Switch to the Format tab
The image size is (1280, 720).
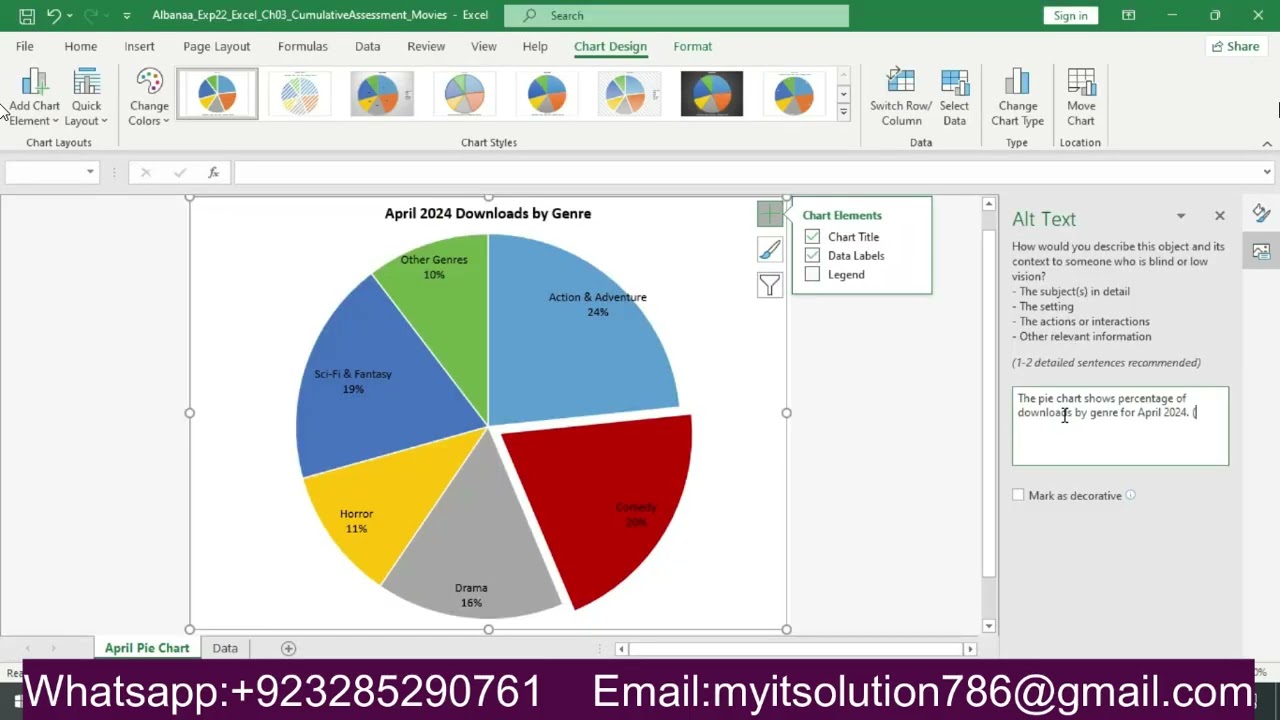tap(693, 46)
